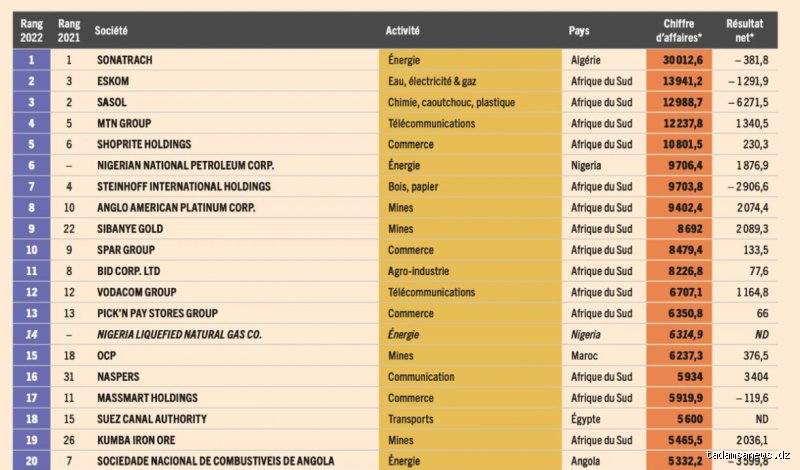
Task: Click the ESKOM row name
Action: 113,81
